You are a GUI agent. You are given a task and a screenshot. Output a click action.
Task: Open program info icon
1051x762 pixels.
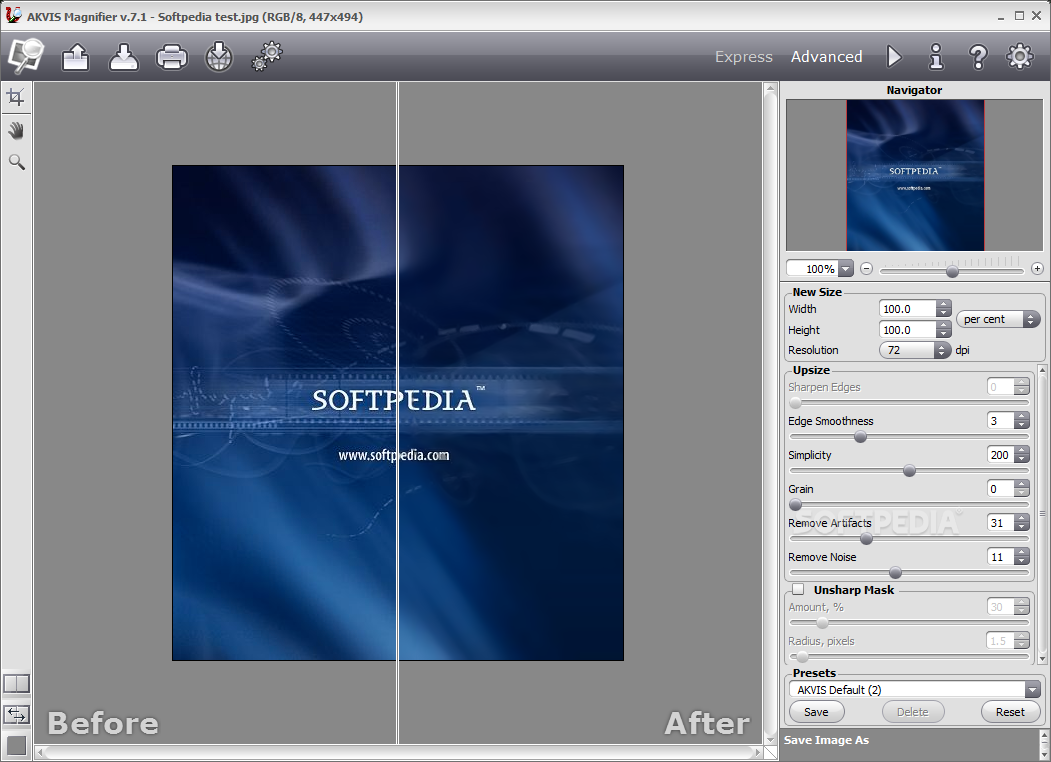tap(936, 57)
